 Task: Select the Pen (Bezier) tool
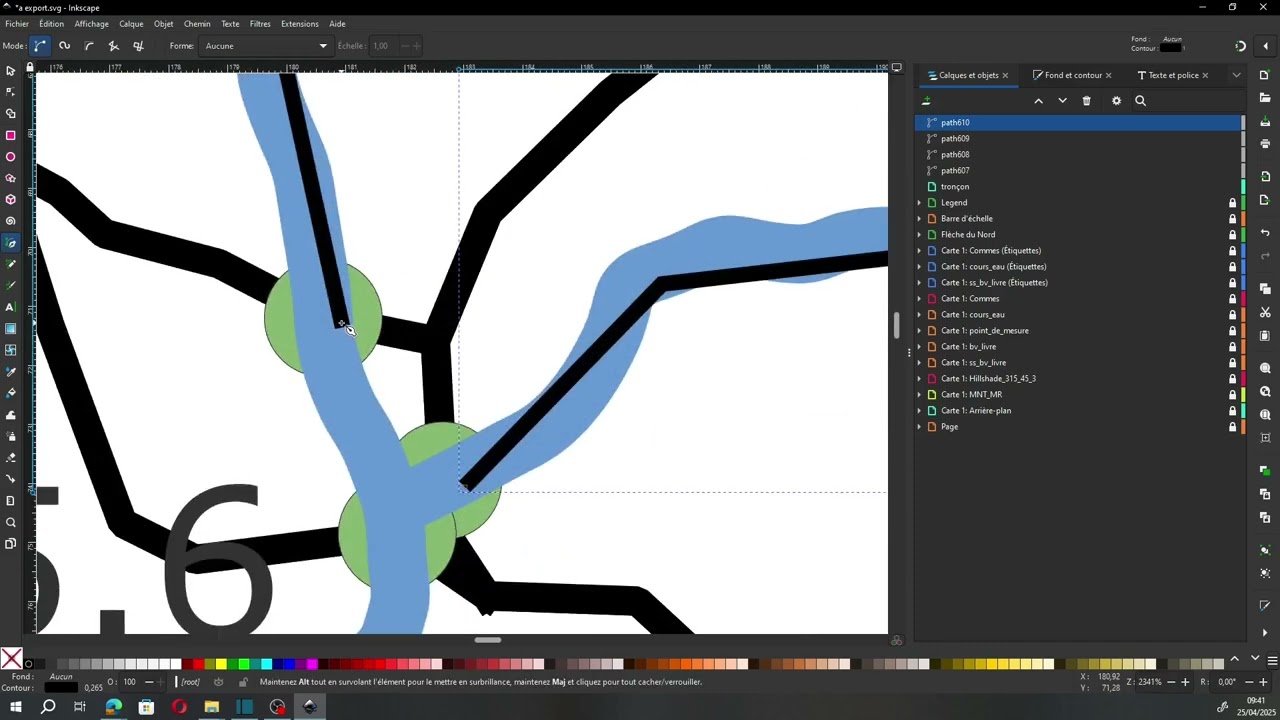[10, 243]
